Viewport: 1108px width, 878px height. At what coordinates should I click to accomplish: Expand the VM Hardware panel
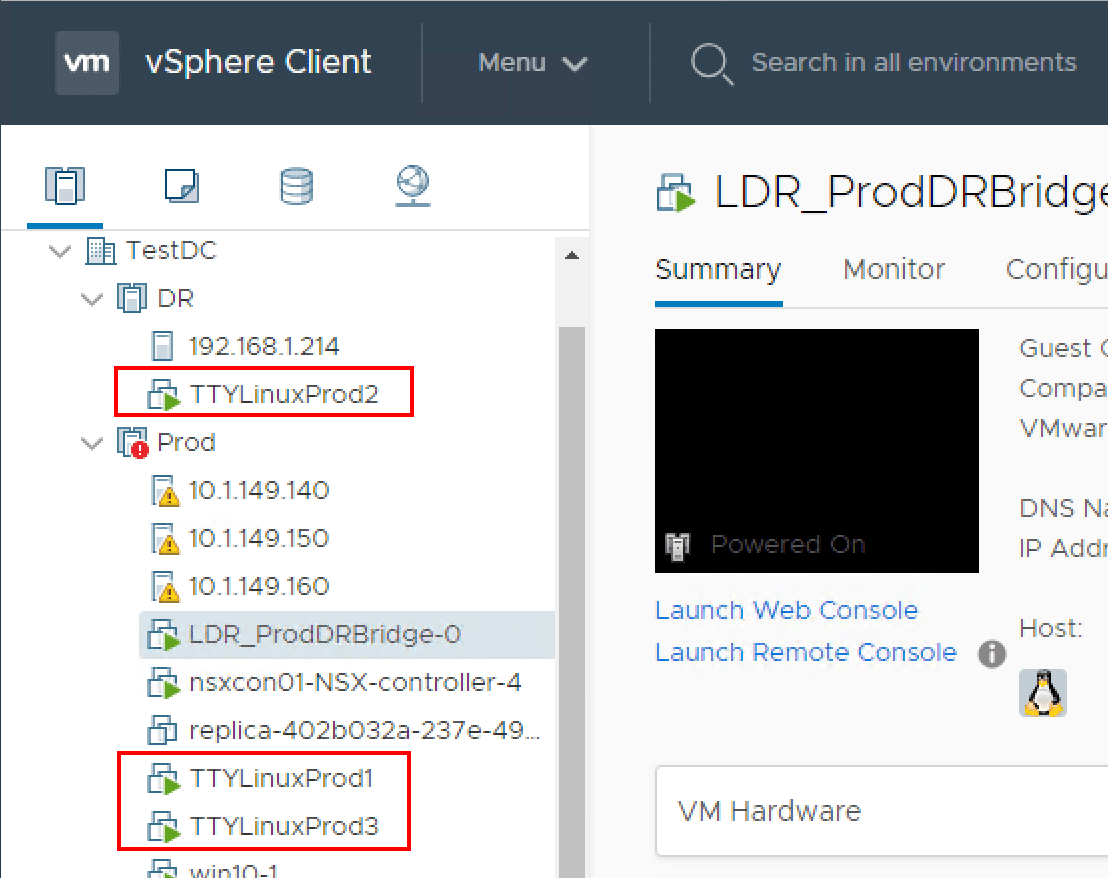click(x=882, y=811)
